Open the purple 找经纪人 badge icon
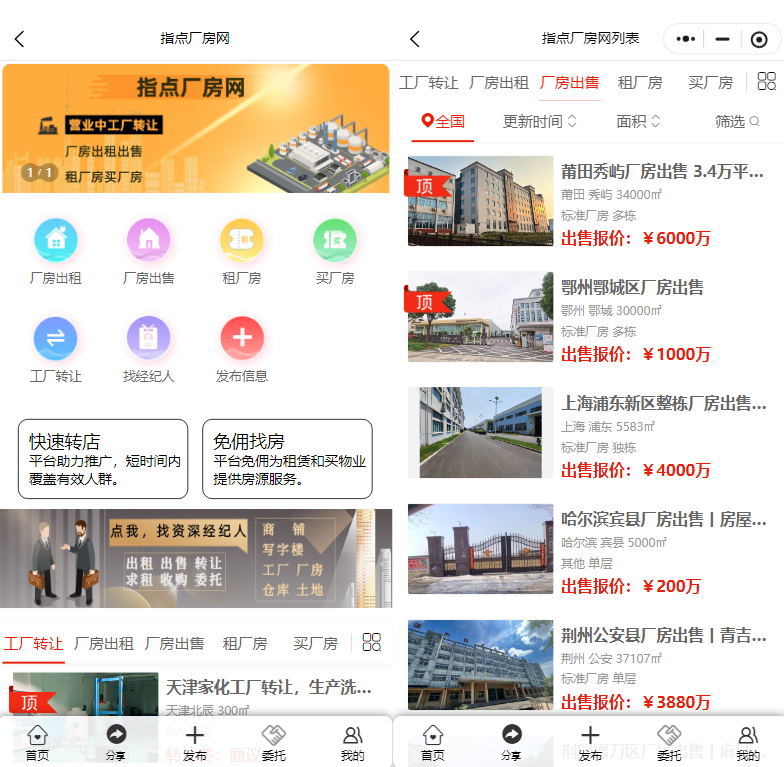 (148, 338)
